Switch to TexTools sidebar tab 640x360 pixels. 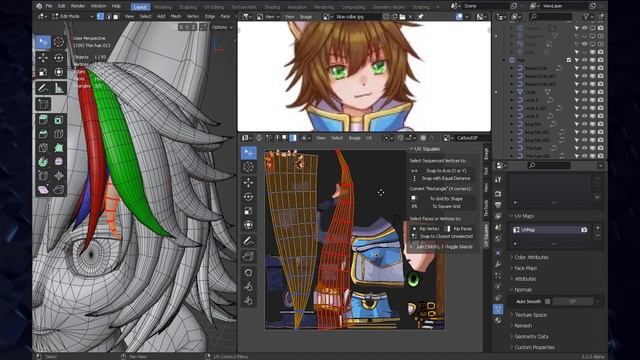486,208
